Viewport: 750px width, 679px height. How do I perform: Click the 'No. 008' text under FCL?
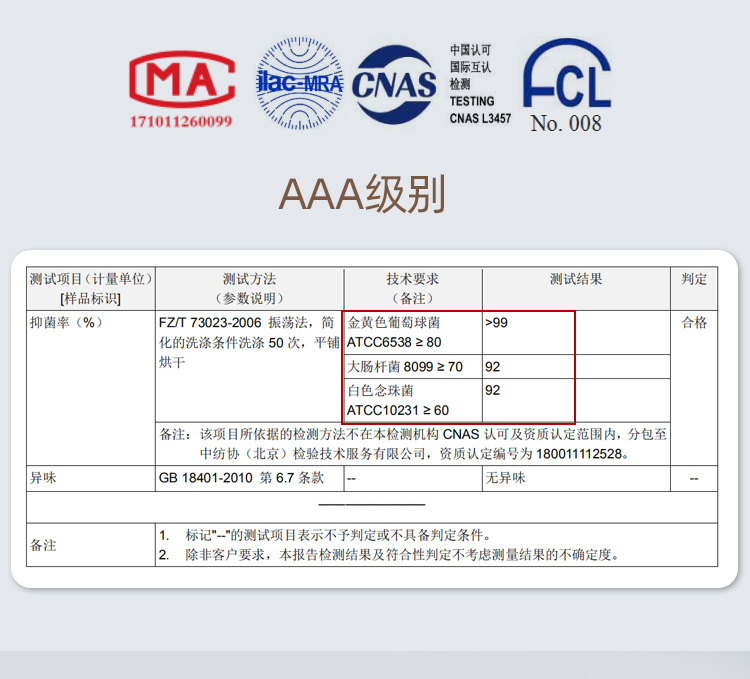click(x=566, y=124)
